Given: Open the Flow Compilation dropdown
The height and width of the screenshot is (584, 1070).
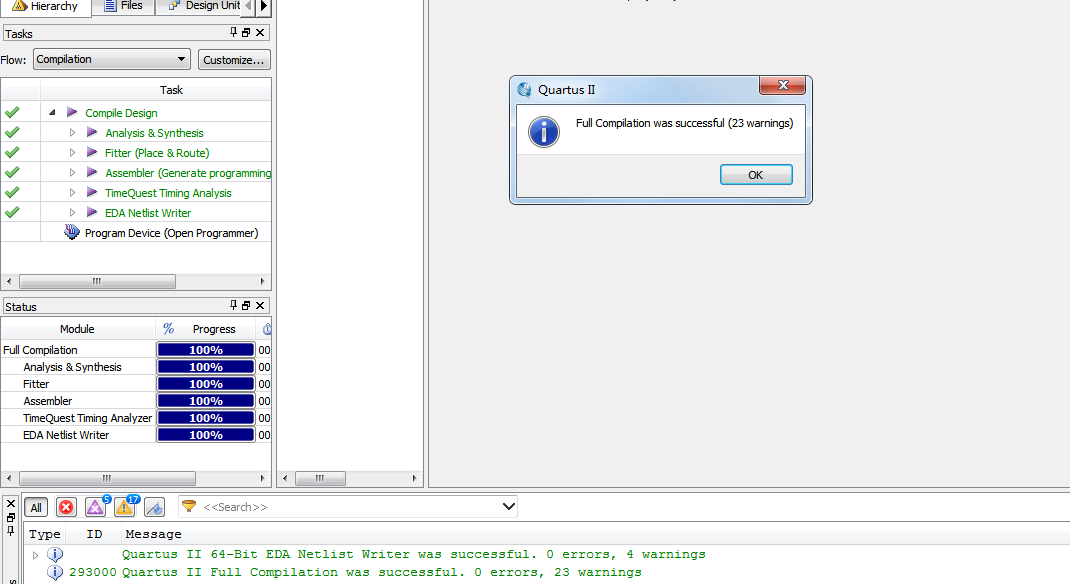Looking at the screenshot, I should tap(111, 59).
